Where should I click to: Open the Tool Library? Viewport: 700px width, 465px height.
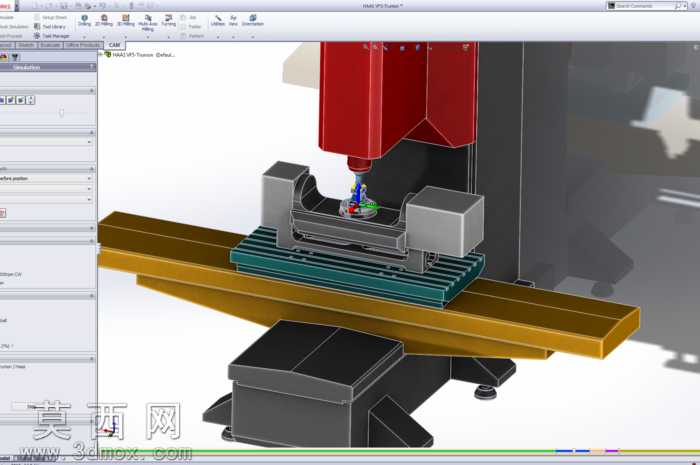pyautogui.click(x=50, y=27)
